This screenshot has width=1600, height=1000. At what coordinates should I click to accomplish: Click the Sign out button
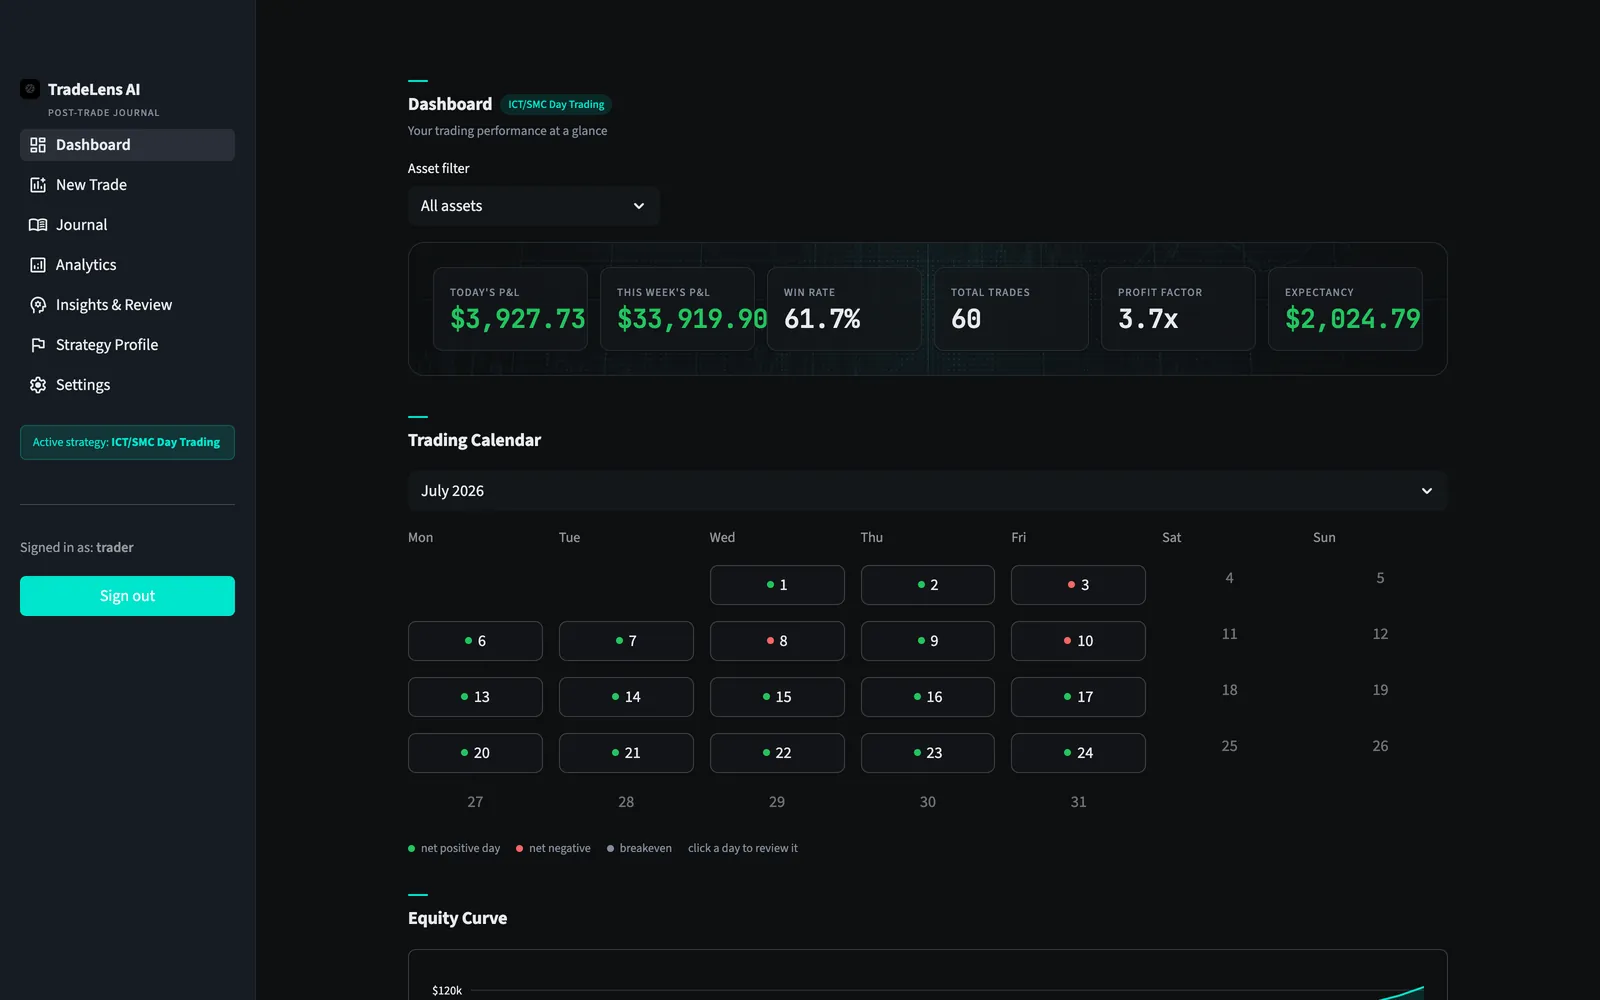127,596
